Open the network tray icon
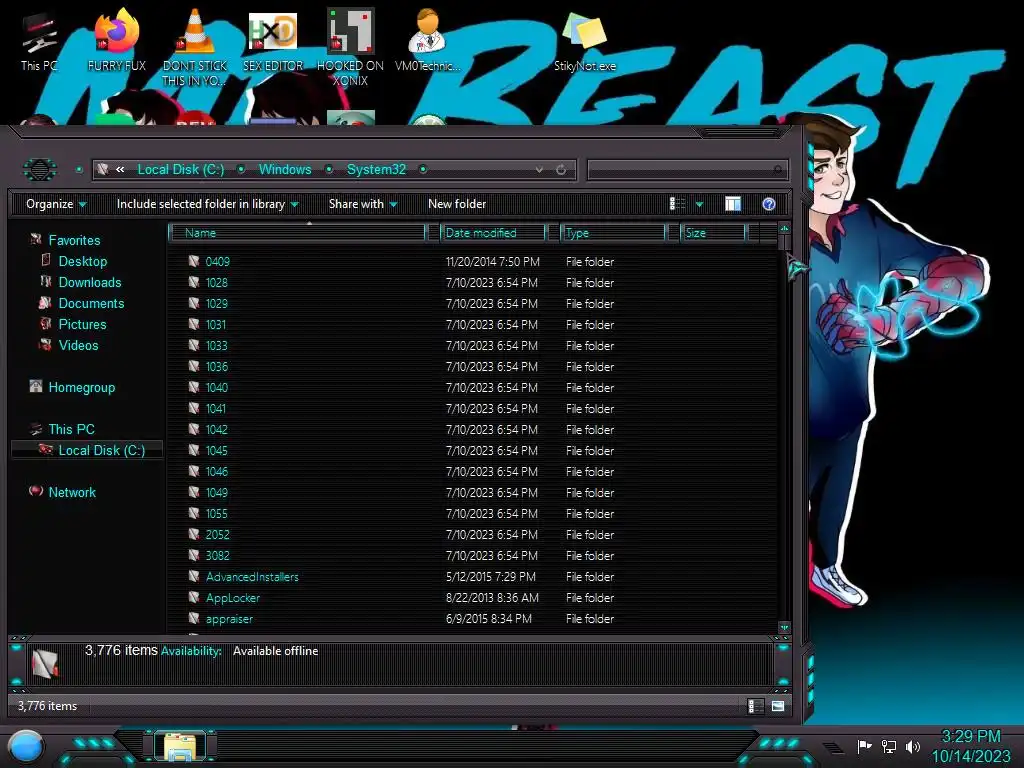 pos(889,746)
